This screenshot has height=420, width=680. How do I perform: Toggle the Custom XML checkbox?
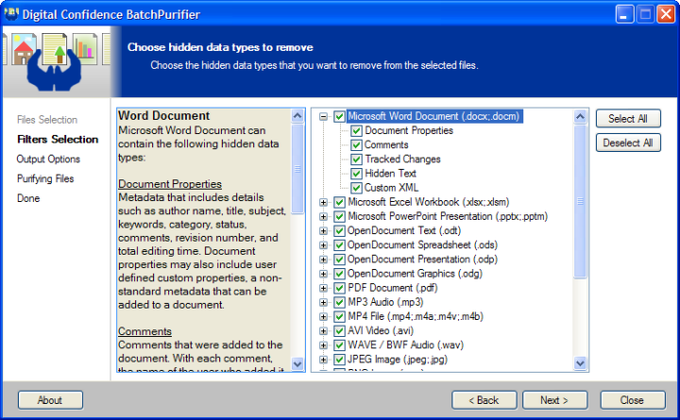click(x=356, y=188)
